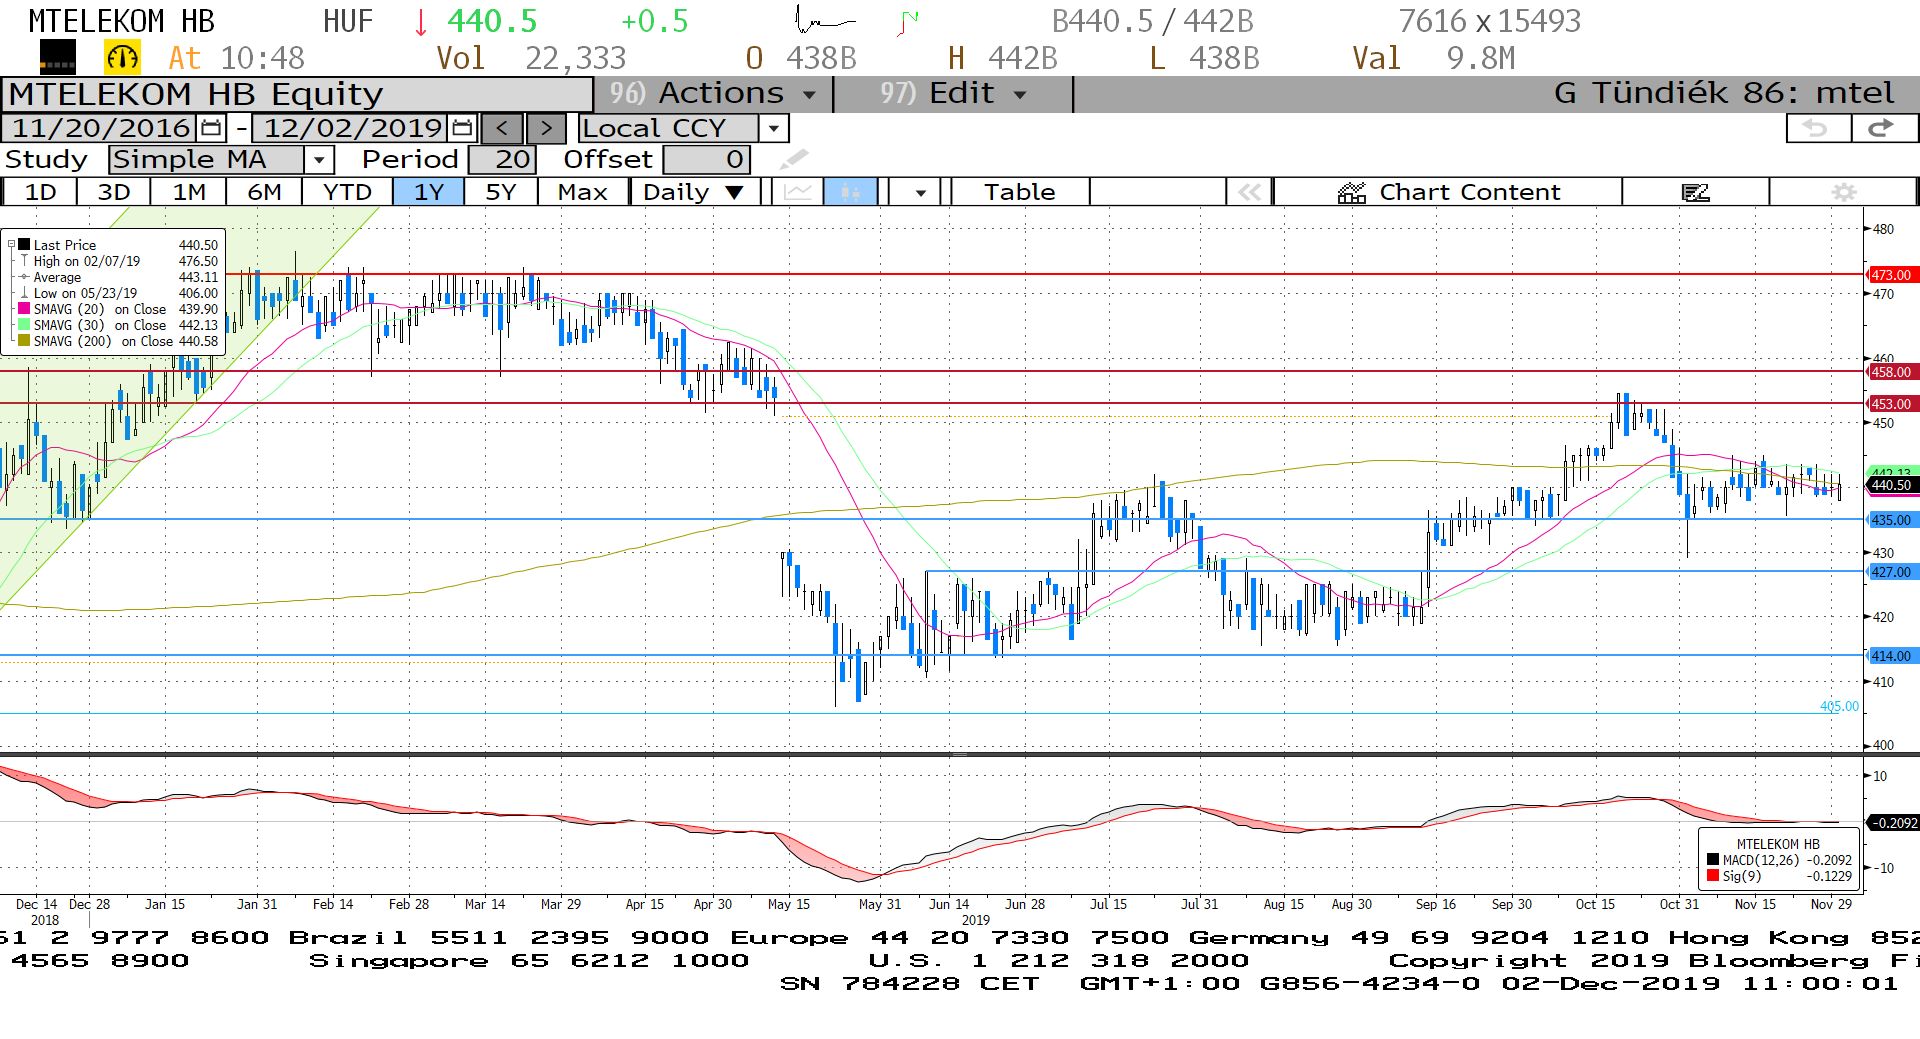This screenshot has width=1920, height=1039.
Task: Open Local CCY currency dropdown arrow
Action: pyautogui.click(x=773, y=128)
